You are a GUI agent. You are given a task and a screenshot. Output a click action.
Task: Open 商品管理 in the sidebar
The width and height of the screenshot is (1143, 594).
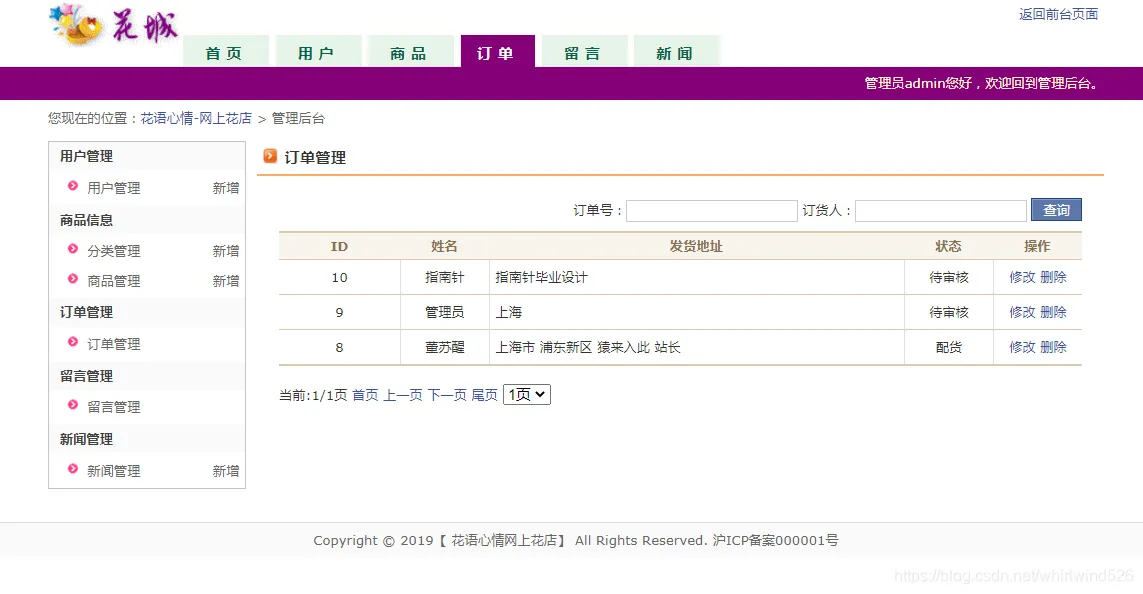(x=114, y=281)
